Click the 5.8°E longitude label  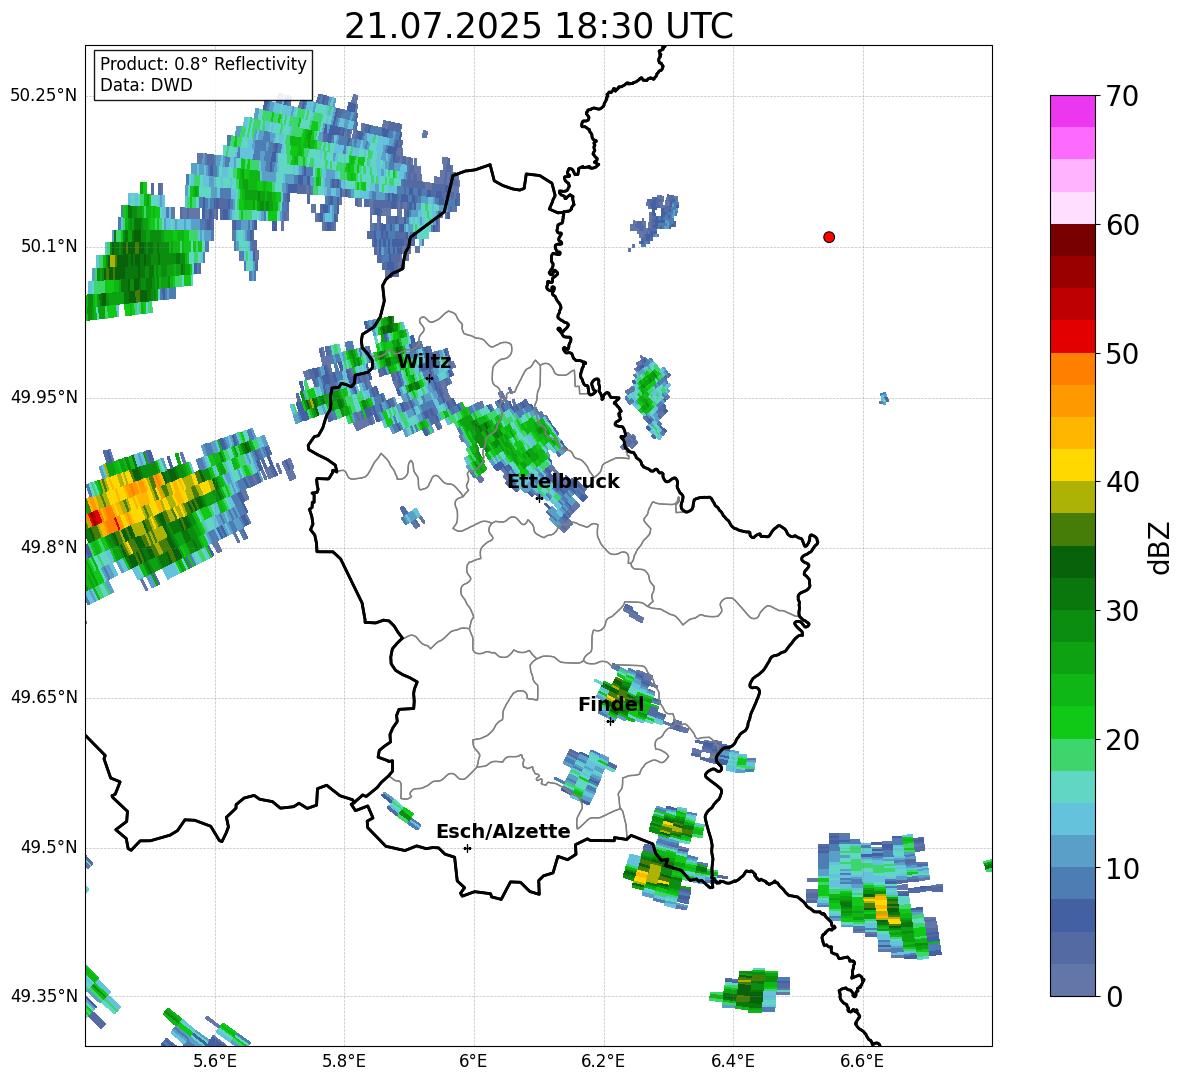(344, 1061)
